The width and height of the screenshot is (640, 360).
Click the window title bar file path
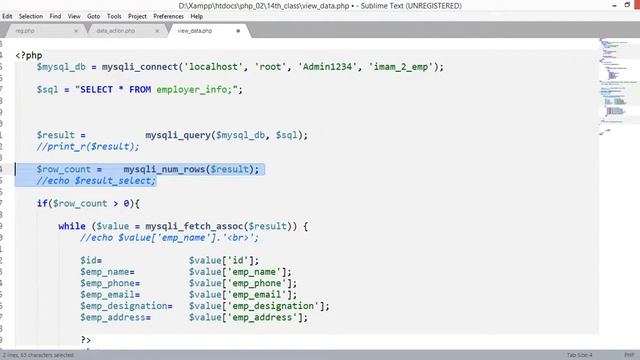click(x=264, y=6)
